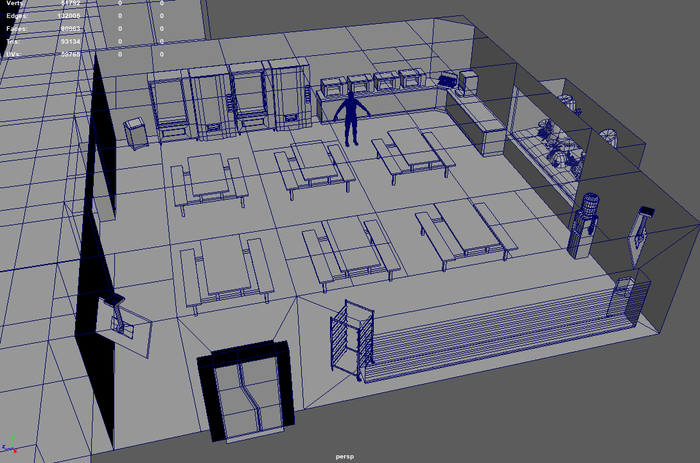This screenshot has height=463, width=700.
Task: Click the Faces label in the HUD
Action: pyautogui.click(x=16, y=30)
